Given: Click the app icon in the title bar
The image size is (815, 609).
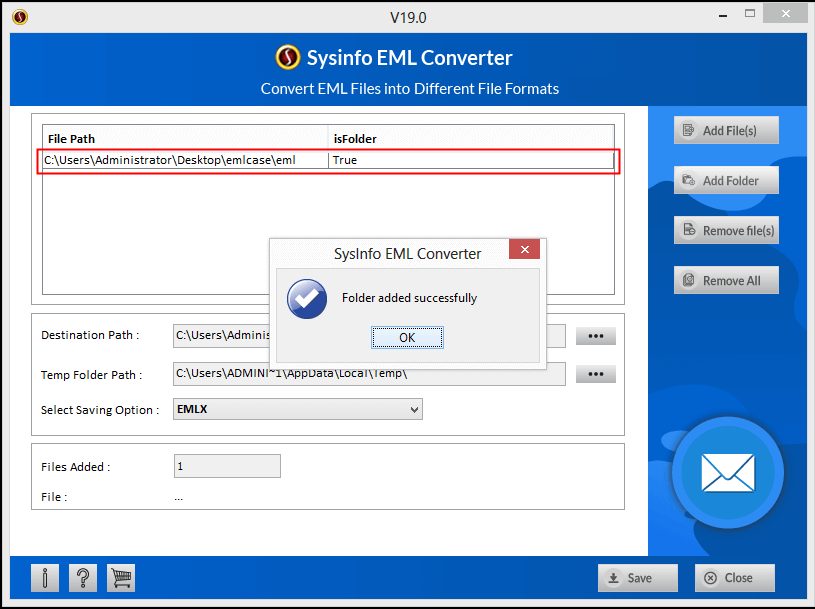Looking at the screenshot, I should (20, 16).
